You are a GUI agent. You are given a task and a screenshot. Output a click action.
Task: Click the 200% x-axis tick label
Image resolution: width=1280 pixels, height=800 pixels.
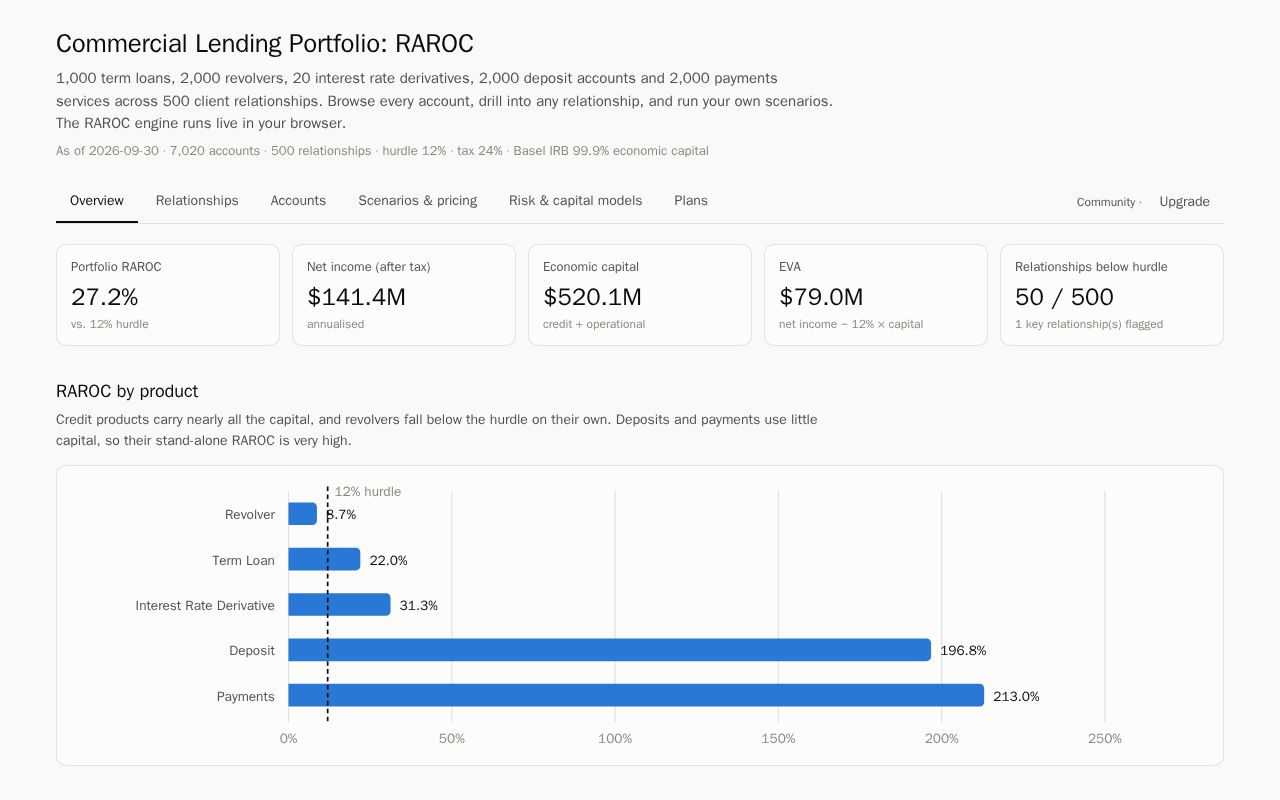coord(941,739)
